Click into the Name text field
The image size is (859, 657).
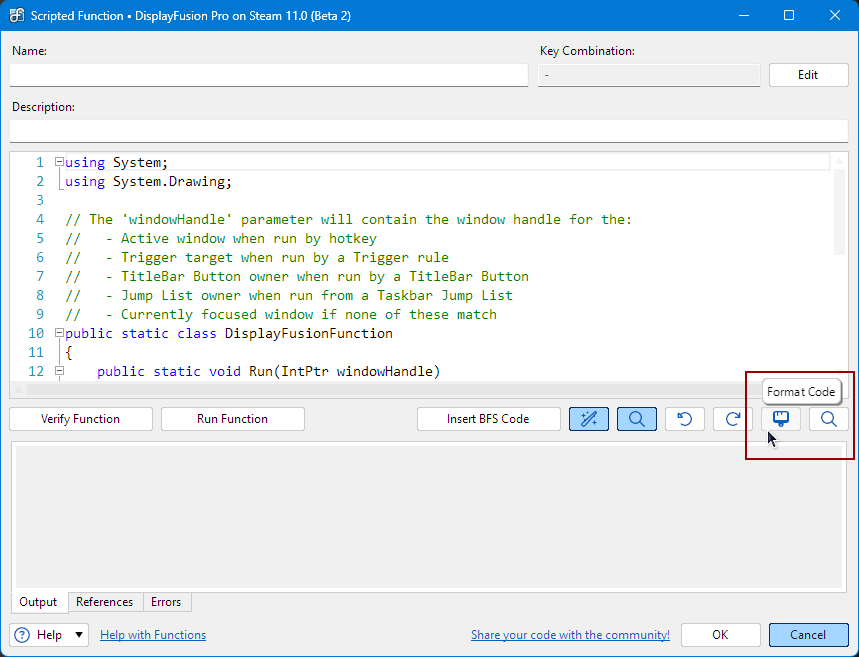coord(268,75)
